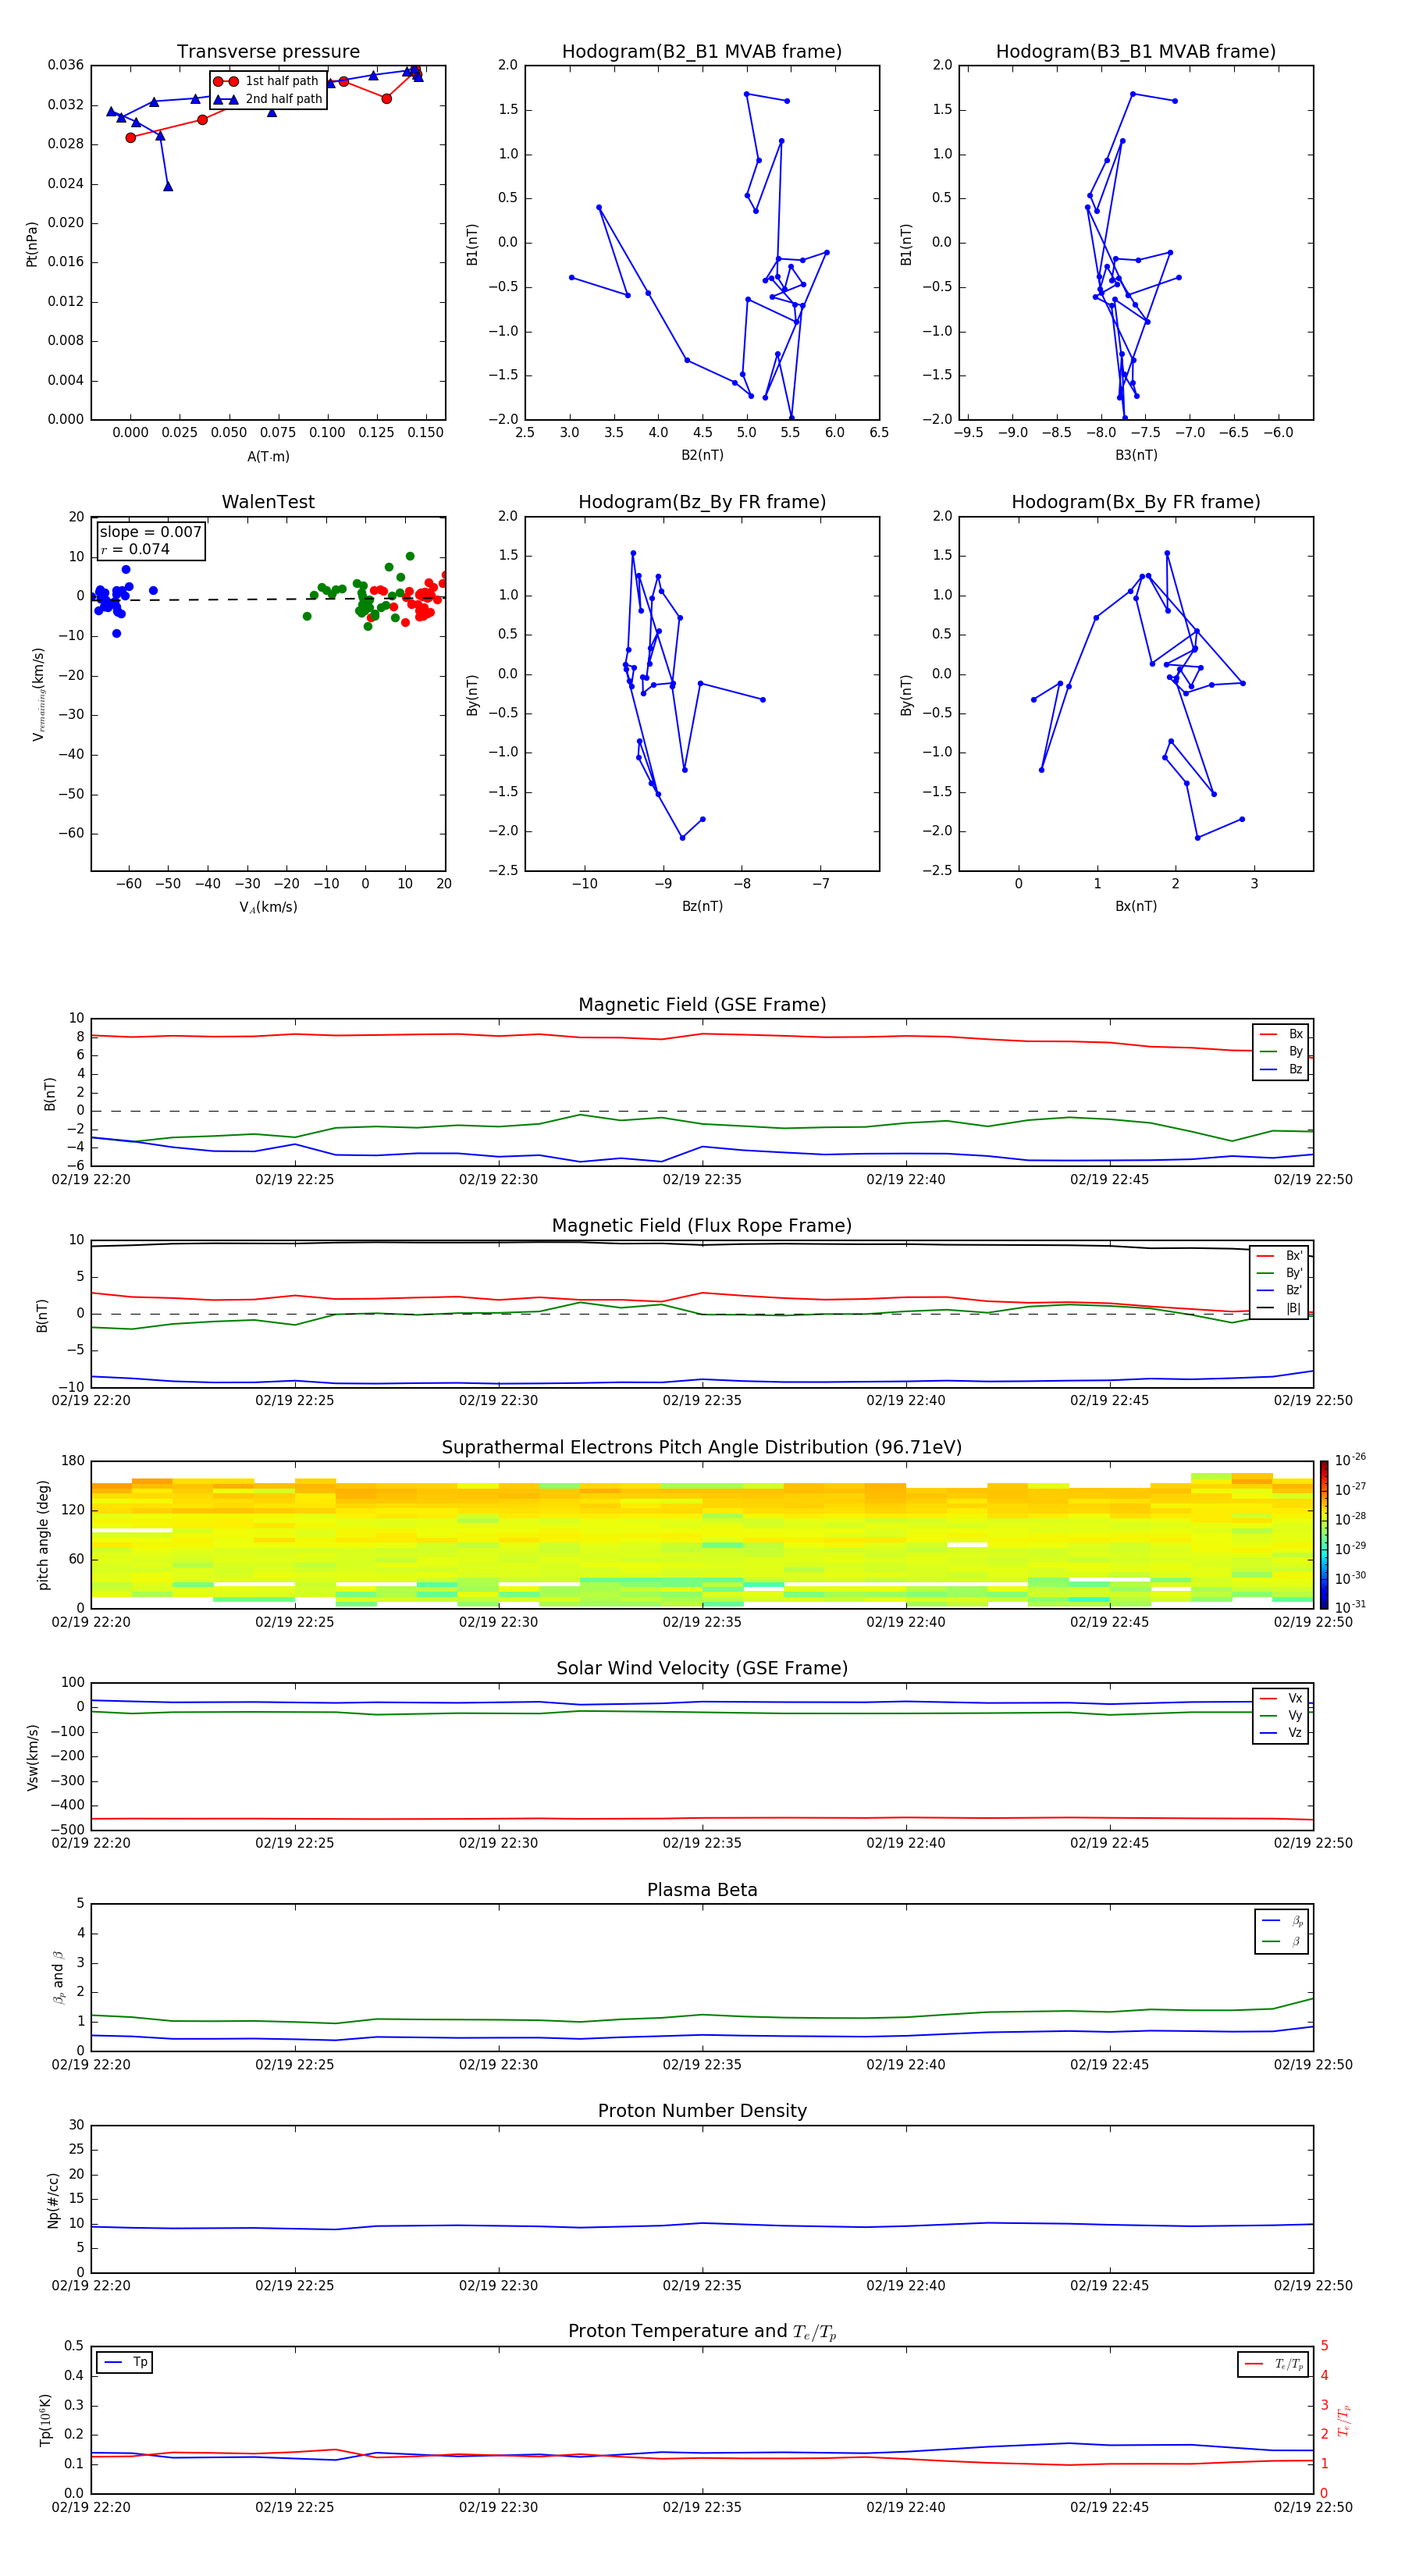Click the 'B3(nT)' x-axis label
Screen dimensions: 1405x2576
click(1136, 455)
